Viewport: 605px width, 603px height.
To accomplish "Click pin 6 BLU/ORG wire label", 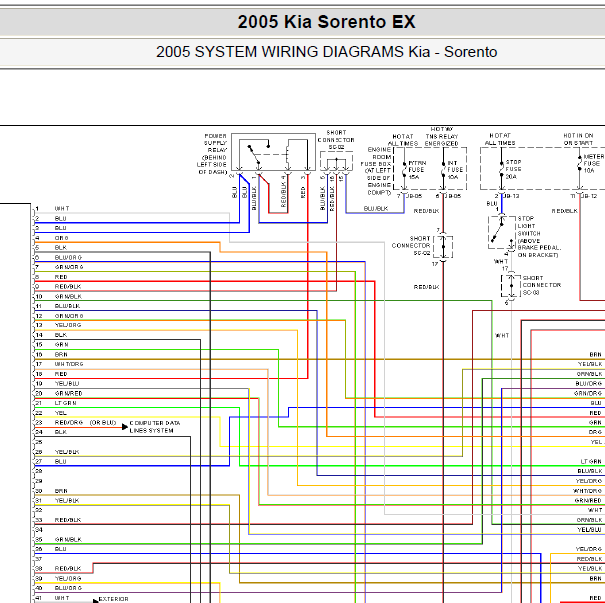I will click(x=68, y=257).
